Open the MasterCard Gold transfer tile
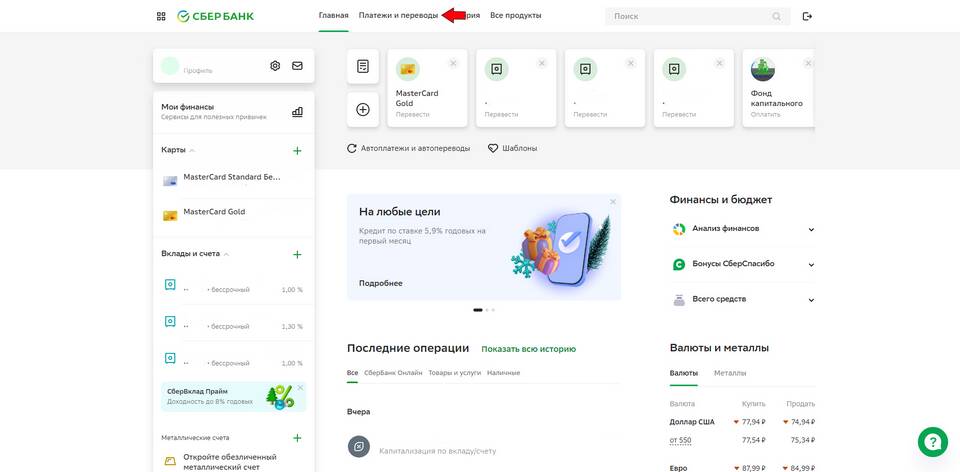 click(427, 88)
